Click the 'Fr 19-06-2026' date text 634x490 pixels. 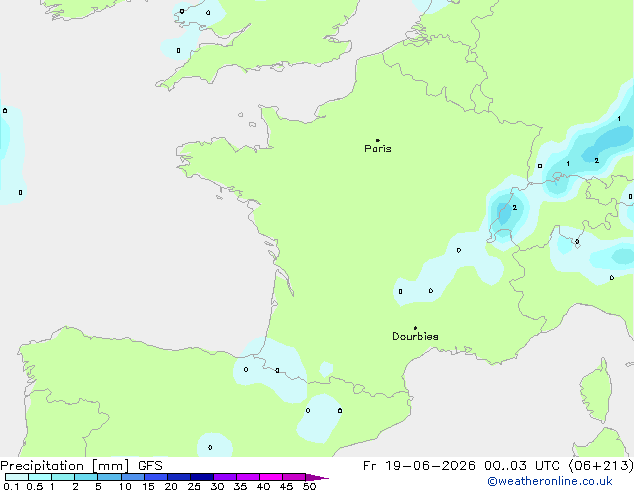pos(419,466)
